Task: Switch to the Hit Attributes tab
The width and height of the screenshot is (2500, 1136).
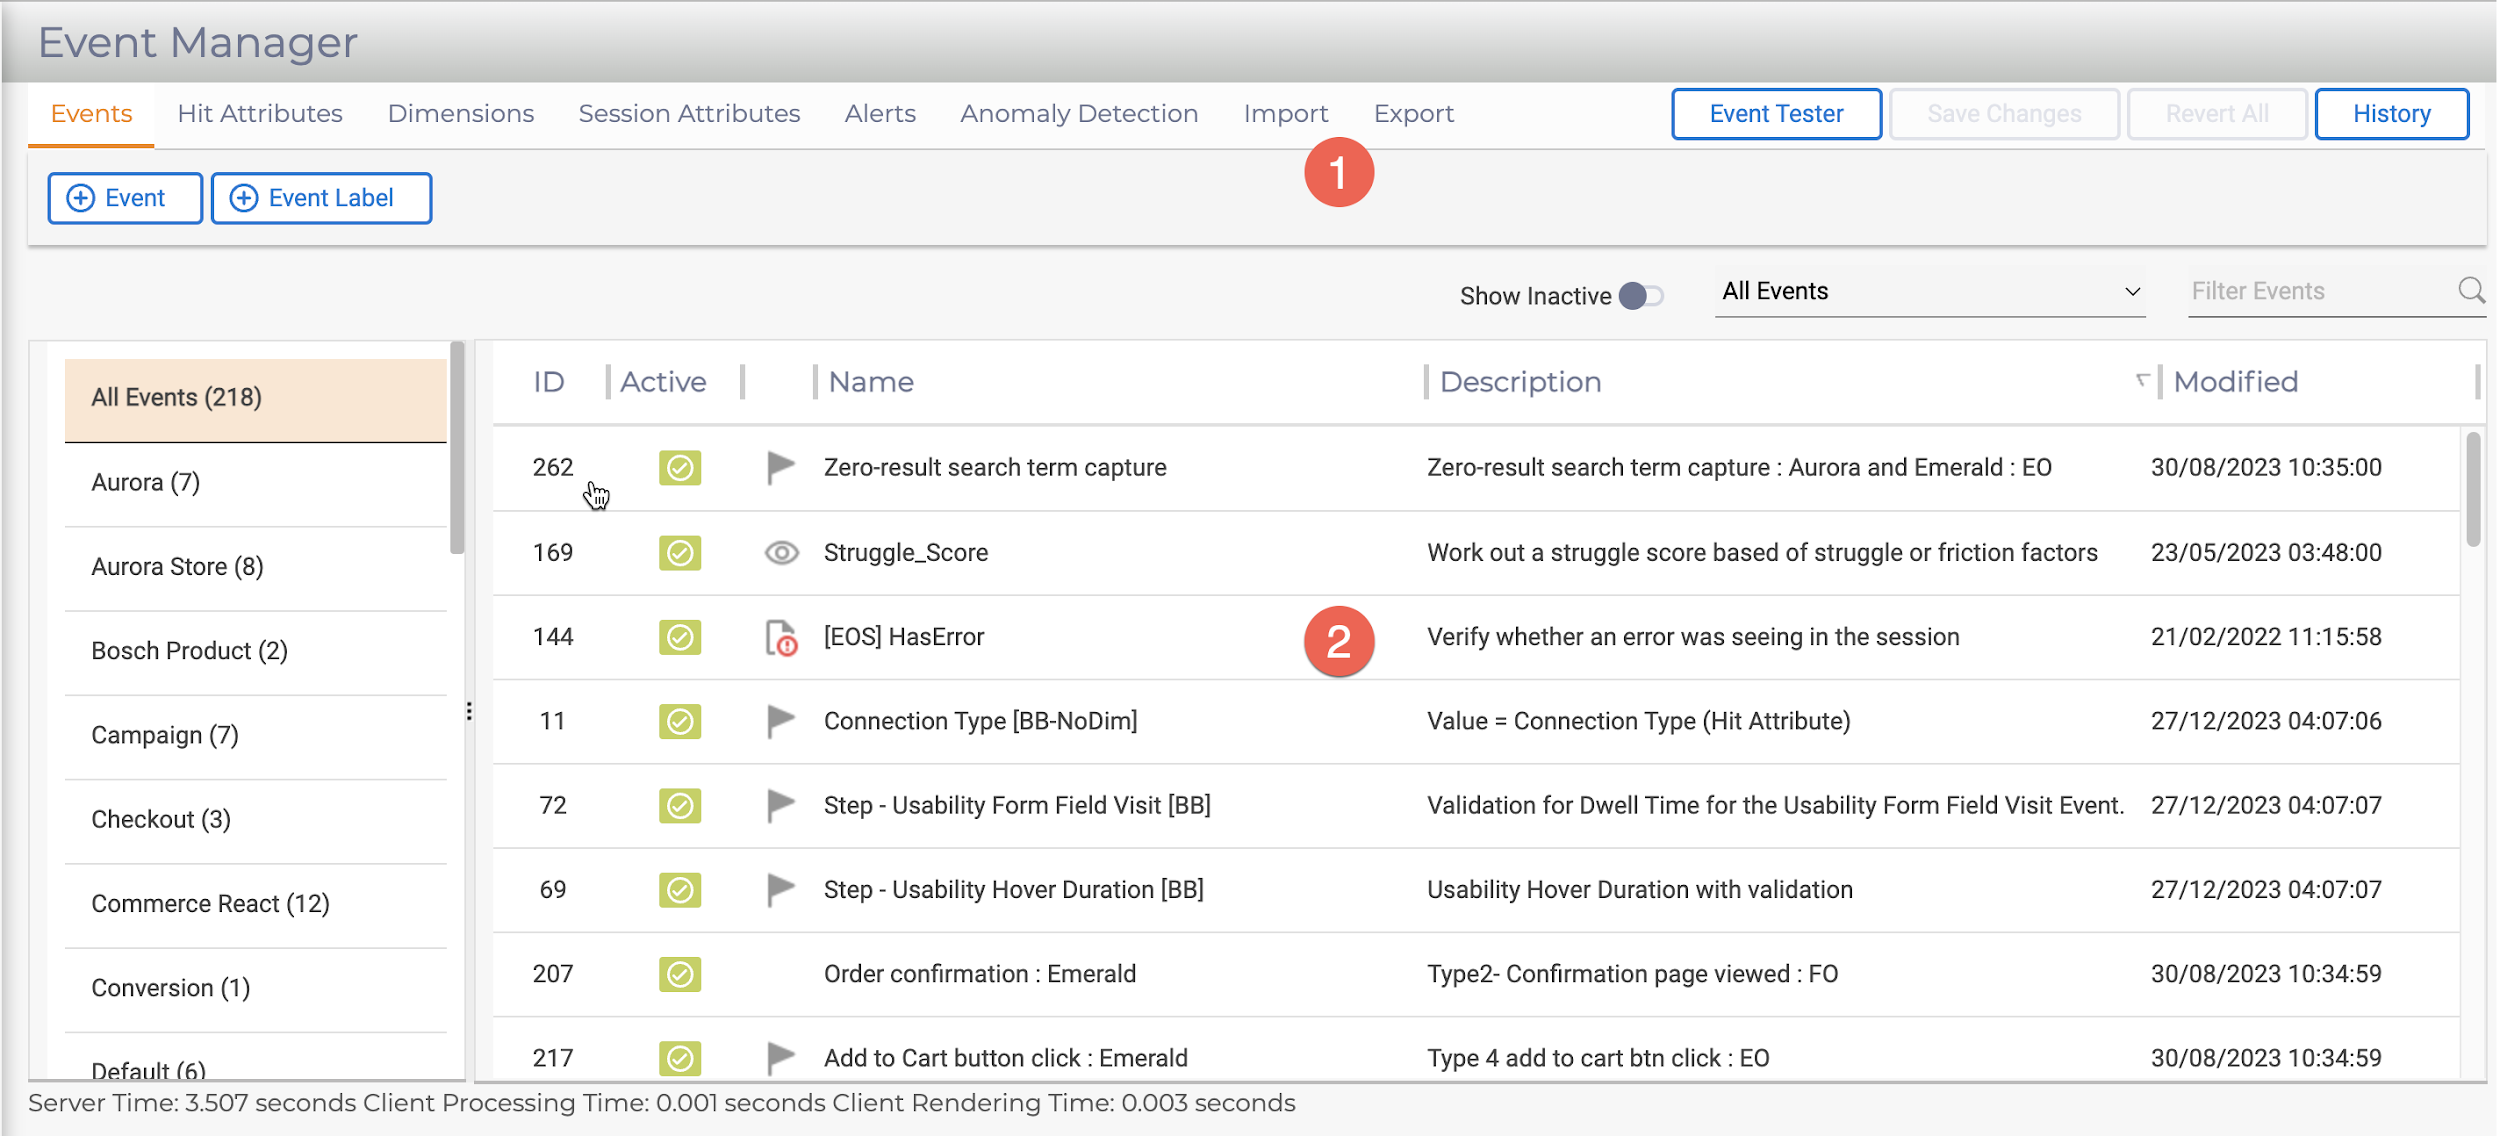Action: click(260, 114)
